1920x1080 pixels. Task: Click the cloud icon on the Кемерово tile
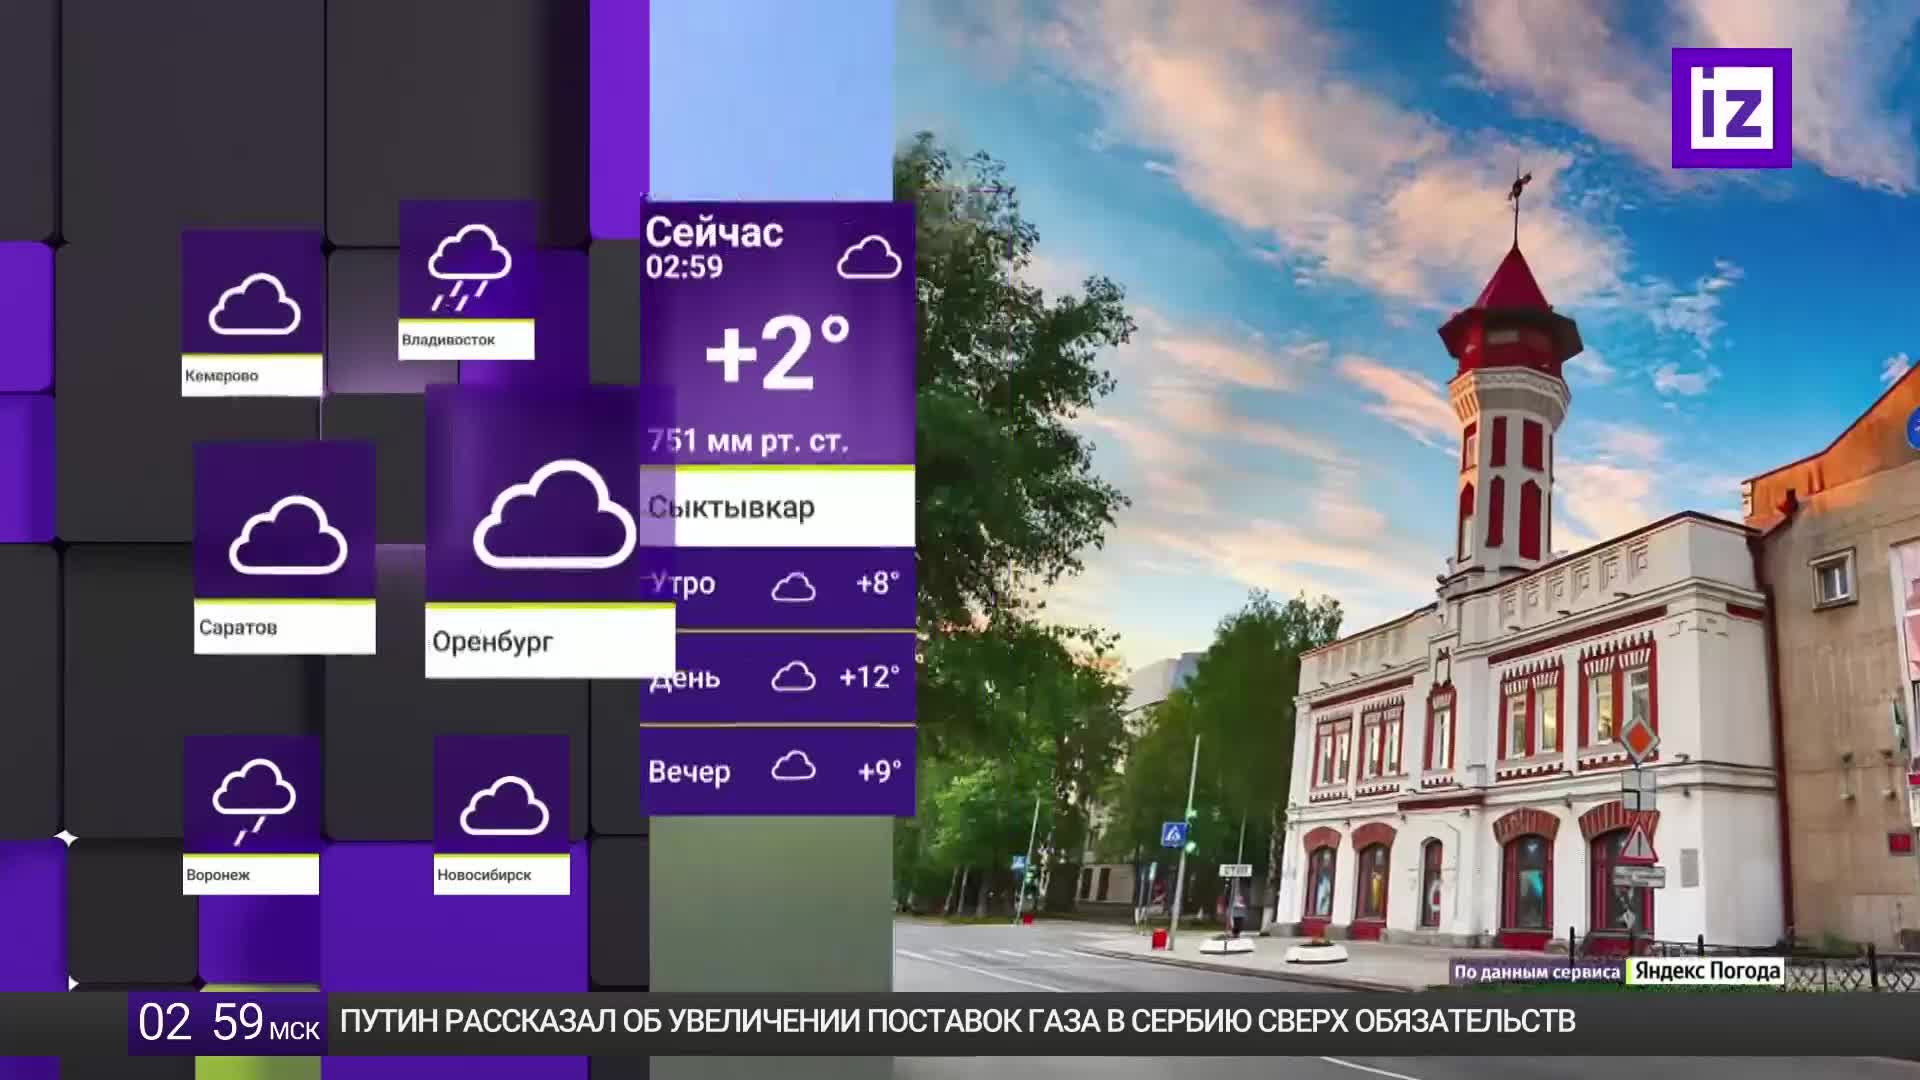254,304
